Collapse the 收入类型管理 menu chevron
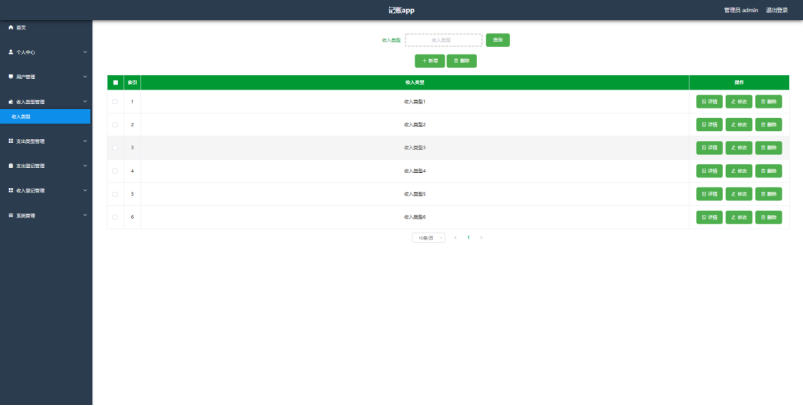The height and width of the screenshot is (406, 803). (85, 102)
